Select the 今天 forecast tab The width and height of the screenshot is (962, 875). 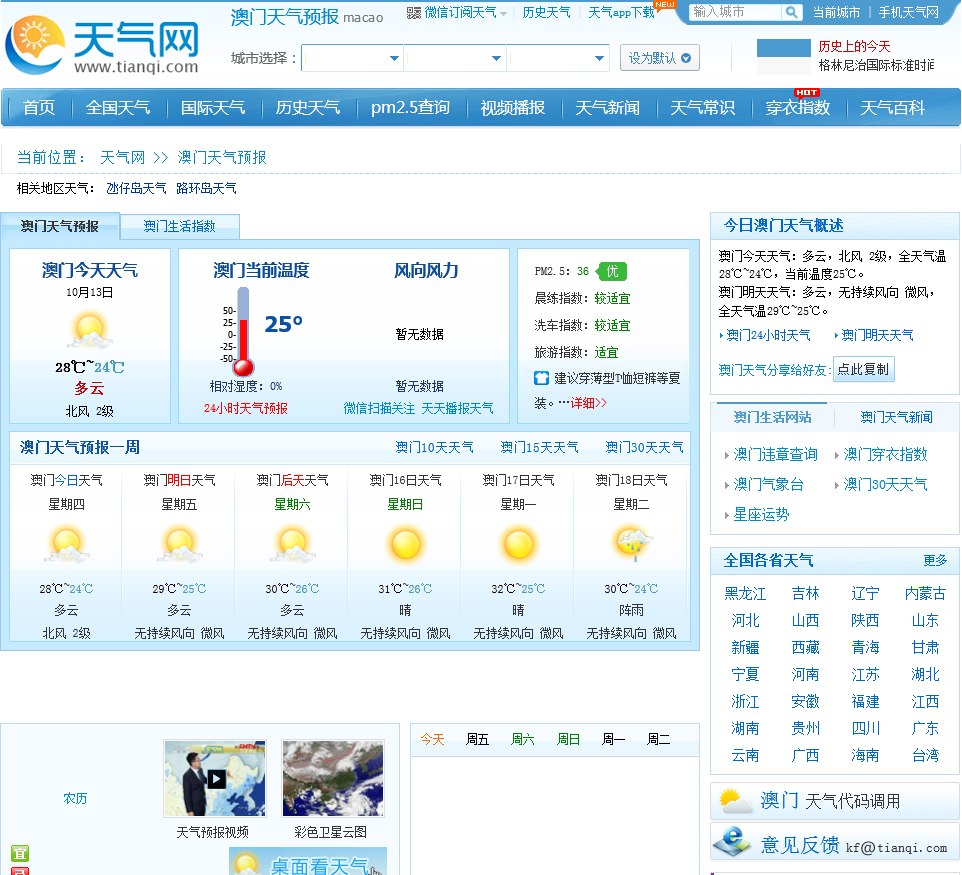click(x=432, y=739)
